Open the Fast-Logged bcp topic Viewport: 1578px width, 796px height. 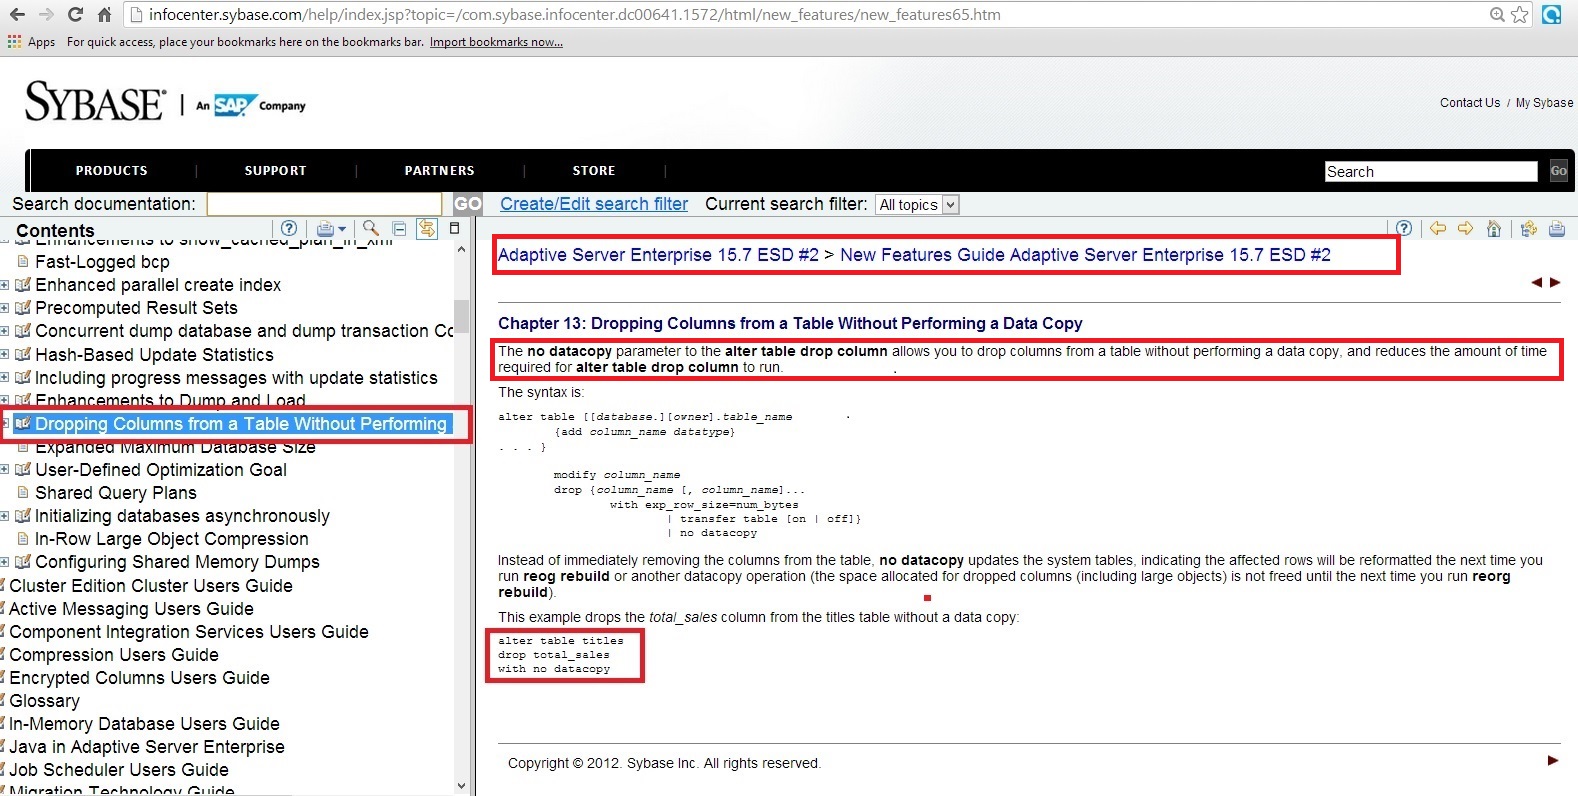(102, 262)
